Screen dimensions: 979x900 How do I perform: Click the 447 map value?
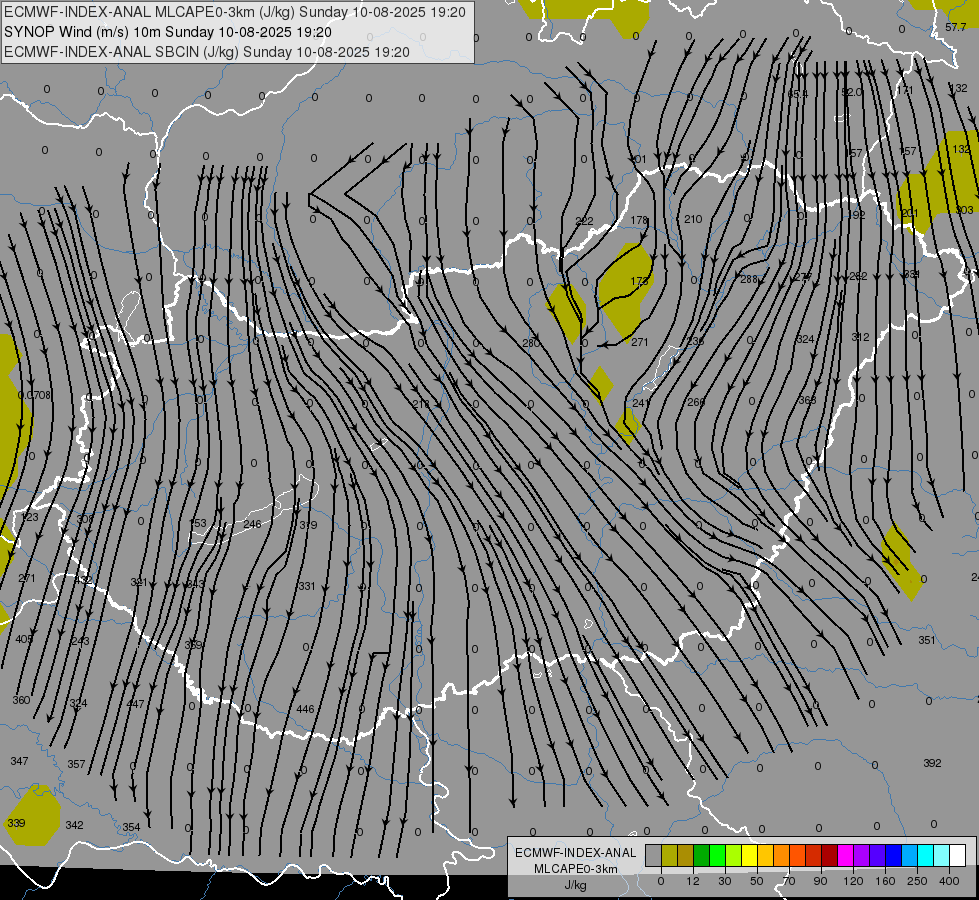[x=135, y=704]
